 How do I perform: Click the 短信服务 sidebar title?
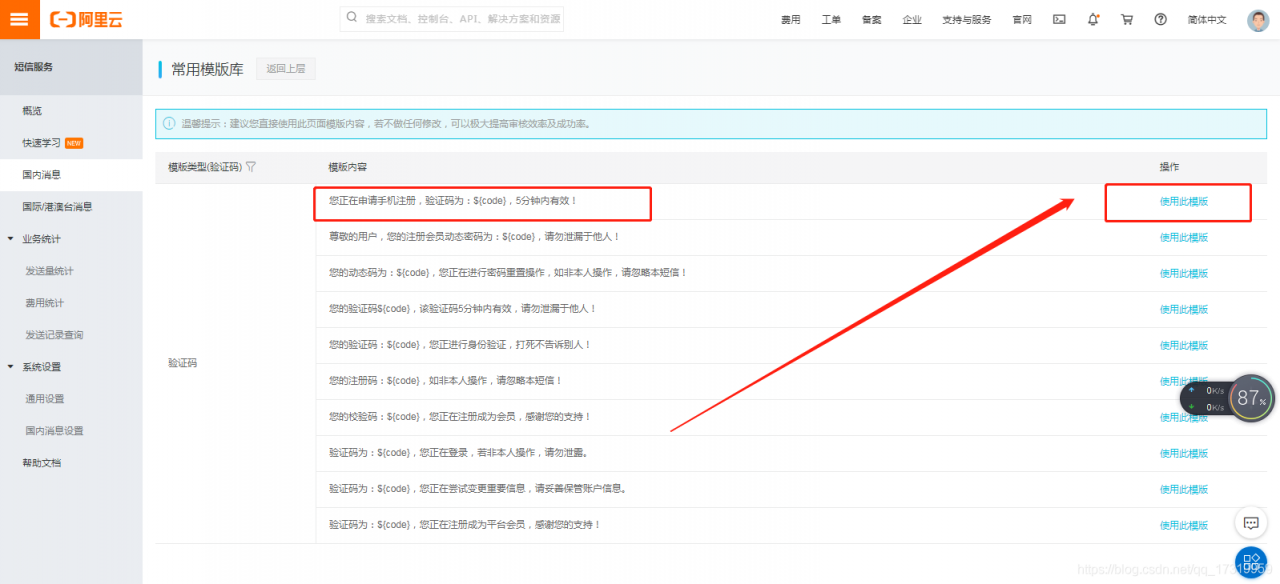tap(33, 67)
